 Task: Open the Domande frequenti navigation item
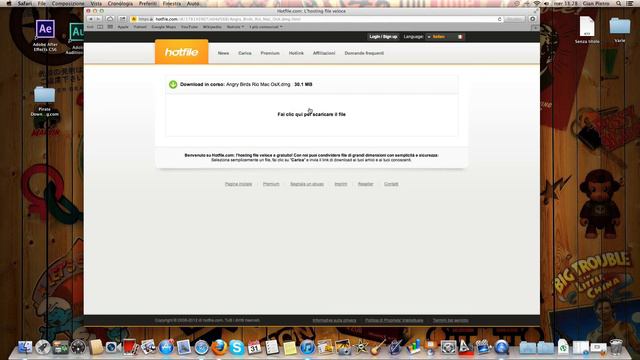pos(364,53)
